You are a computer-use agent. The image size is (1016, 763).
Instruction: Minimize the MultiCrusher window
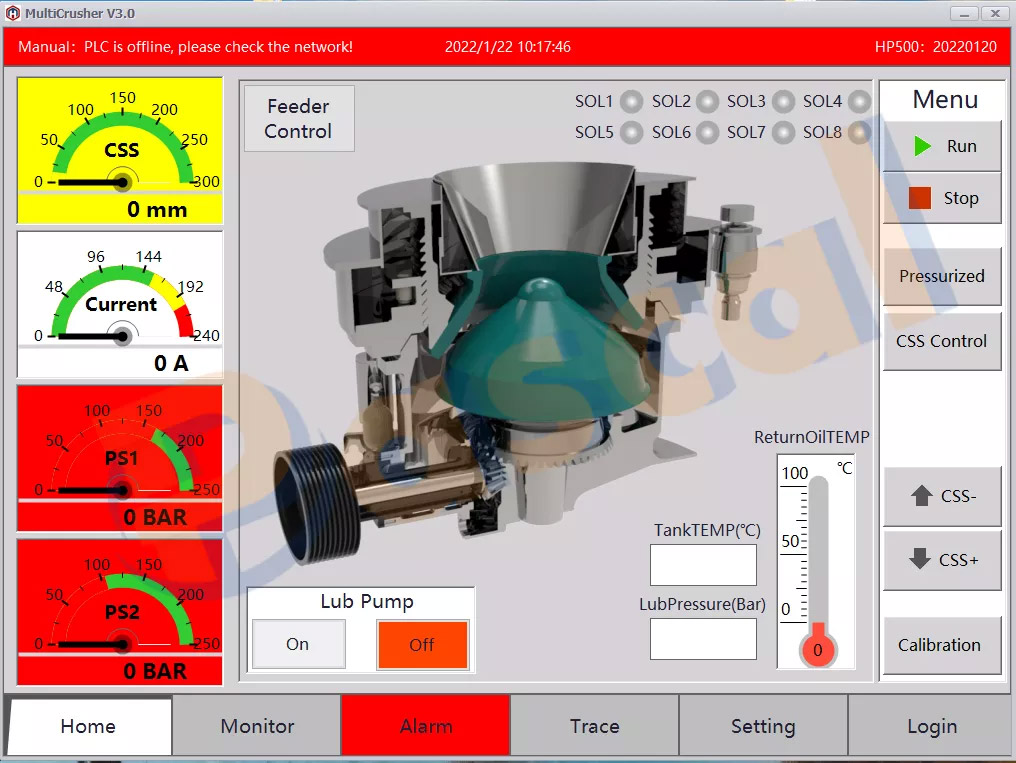964,13
